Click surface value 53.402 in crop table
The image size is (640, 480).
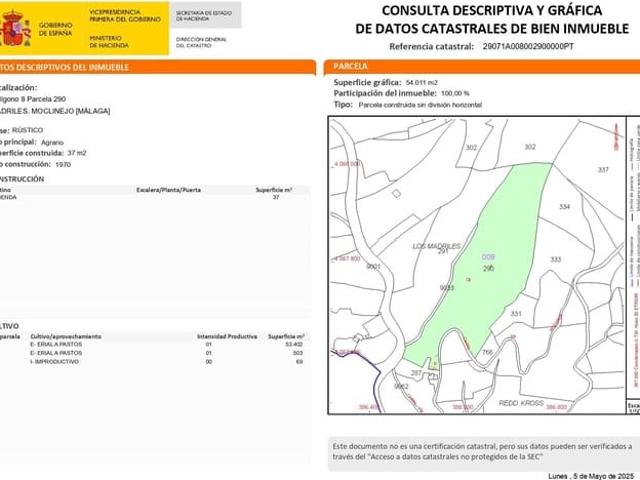(294, 344)
